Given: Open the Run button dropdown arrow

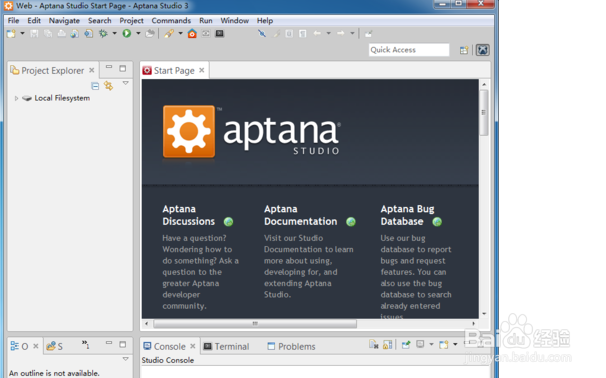Looking at the screenshot, I should (x=138, y=34).
